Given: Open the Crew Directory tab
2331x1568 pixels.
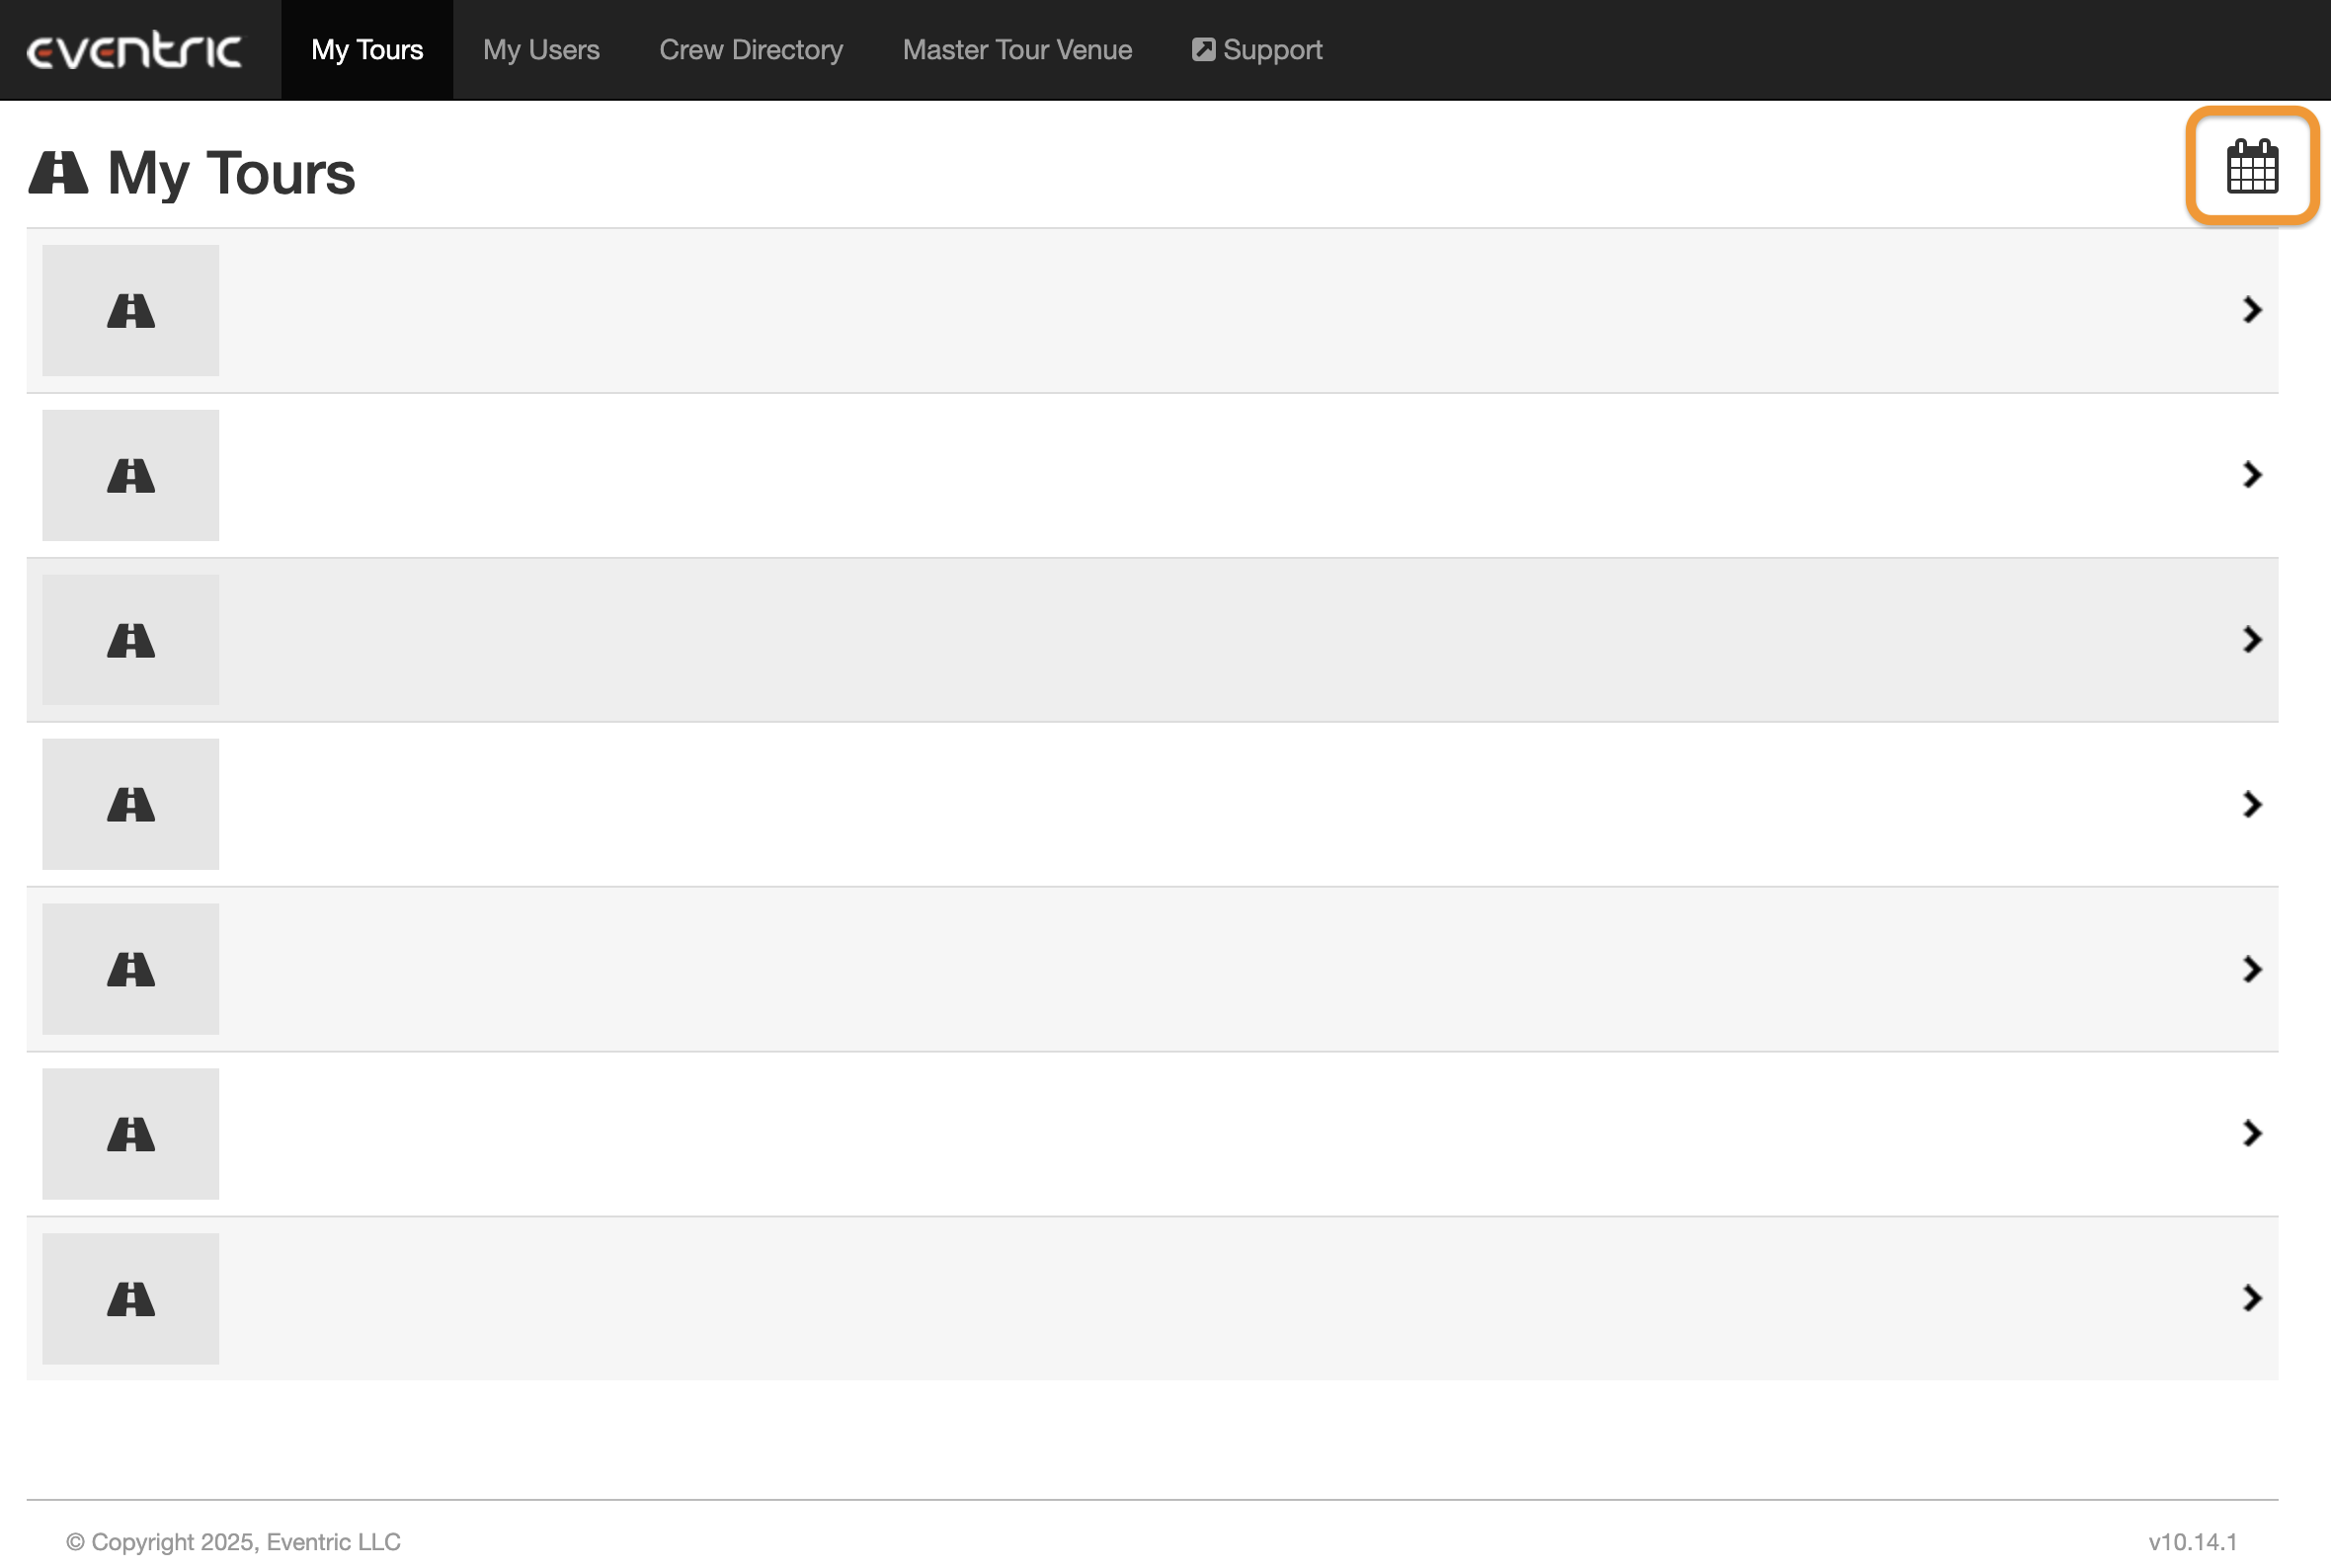Looking at the screenshot, I should click(751, 50).
